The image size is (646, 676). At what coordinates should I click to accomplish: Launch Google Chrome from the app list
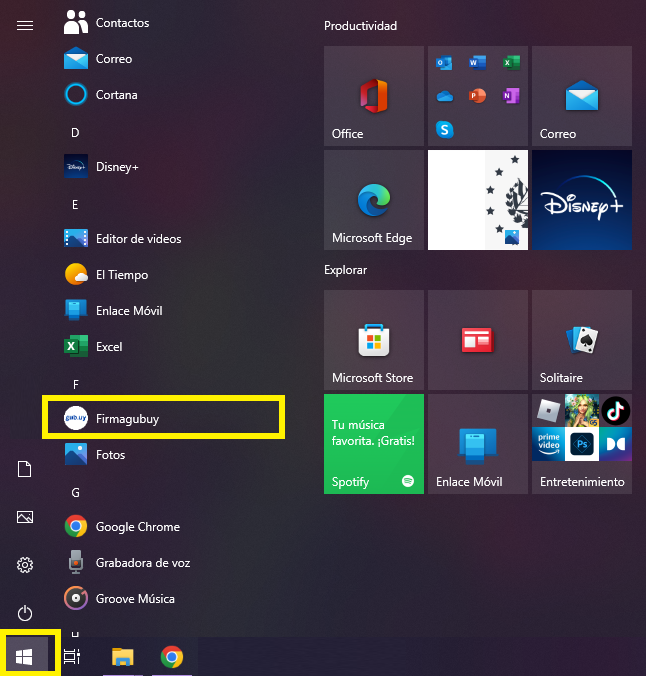[x=164, y=526]
